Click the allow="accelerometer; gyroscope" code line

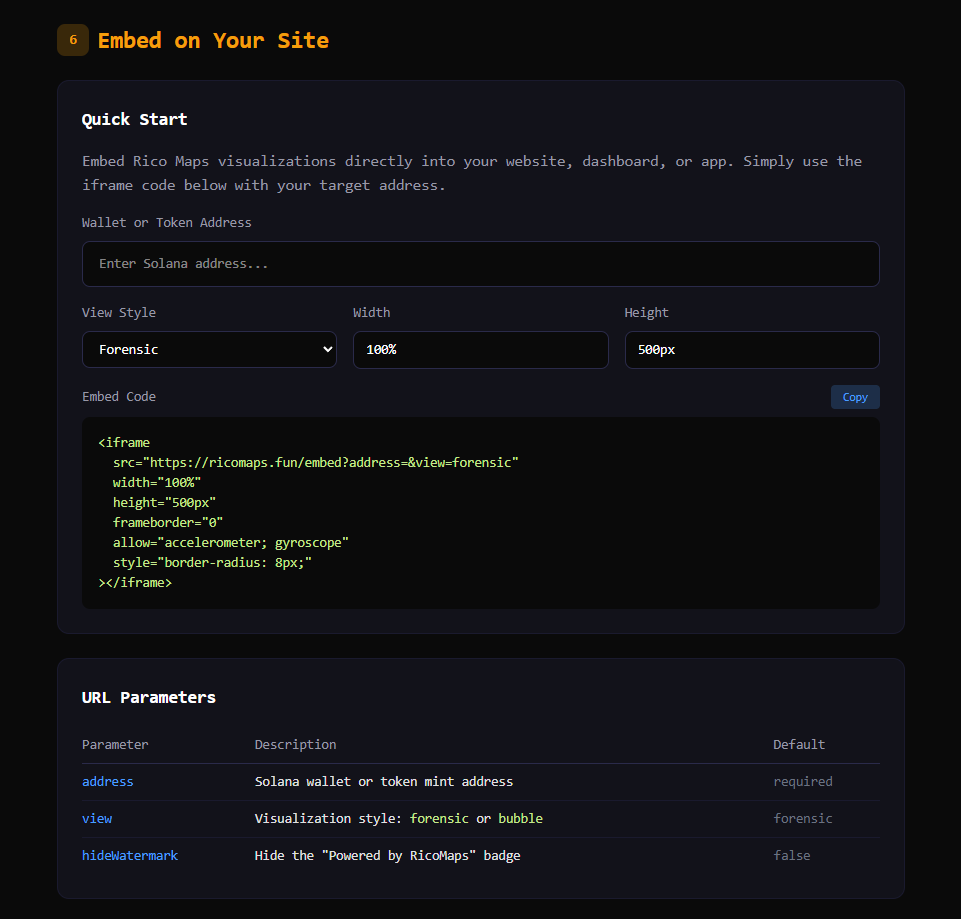click(230, 543)
